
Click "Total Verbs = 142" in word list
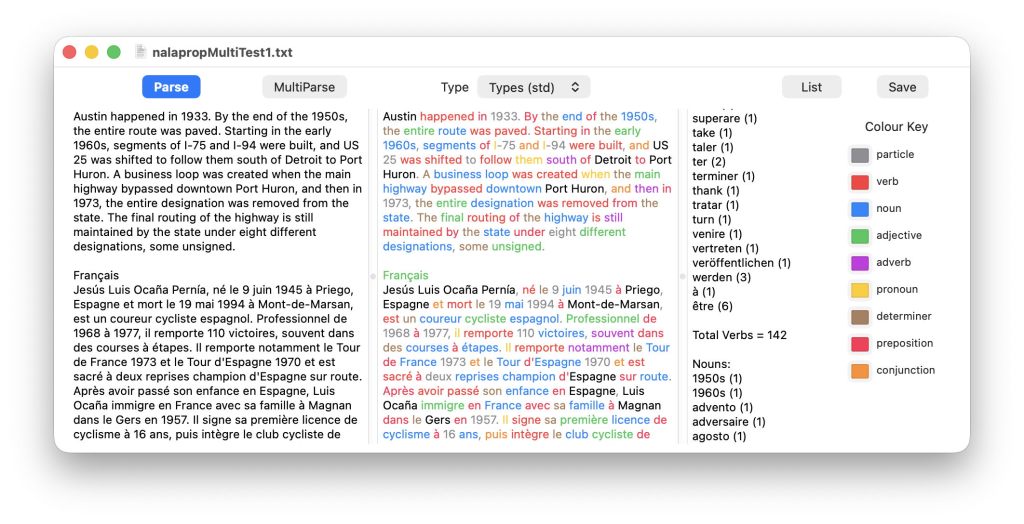[x=739, y=335]
